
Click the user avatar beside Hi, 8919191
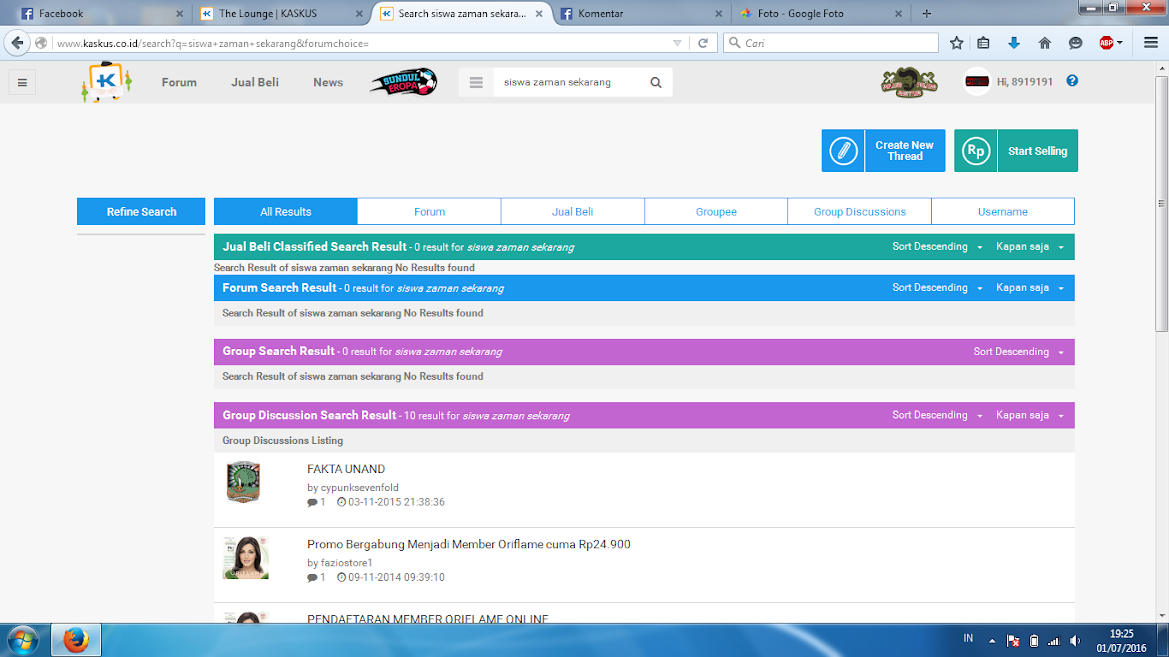click(x=977, y=81)
